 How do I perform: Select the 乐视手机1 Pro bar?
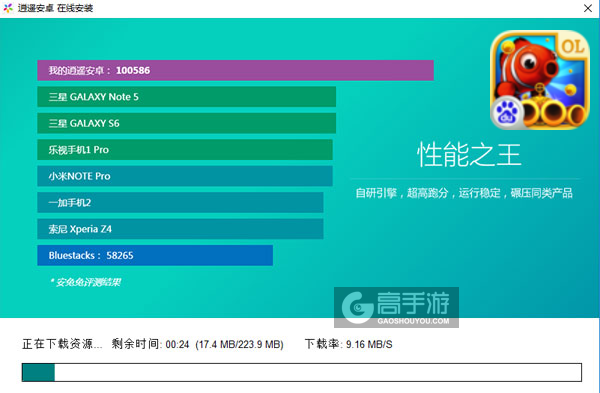click(185, 150)
